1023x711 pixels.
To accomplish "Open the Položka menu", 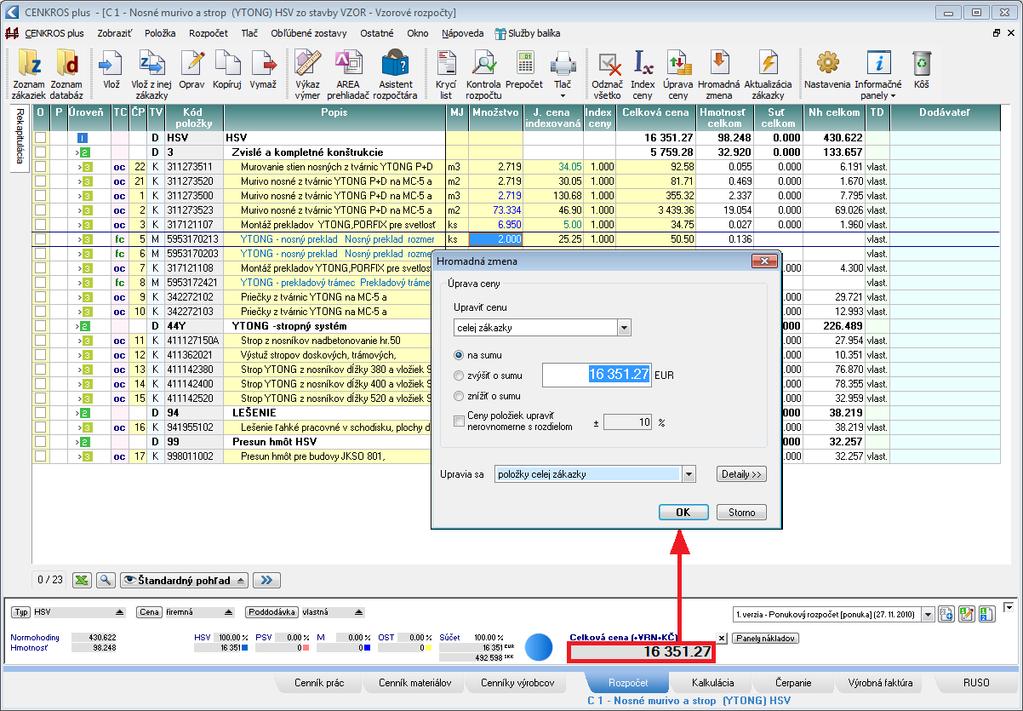I will (160, 33).
